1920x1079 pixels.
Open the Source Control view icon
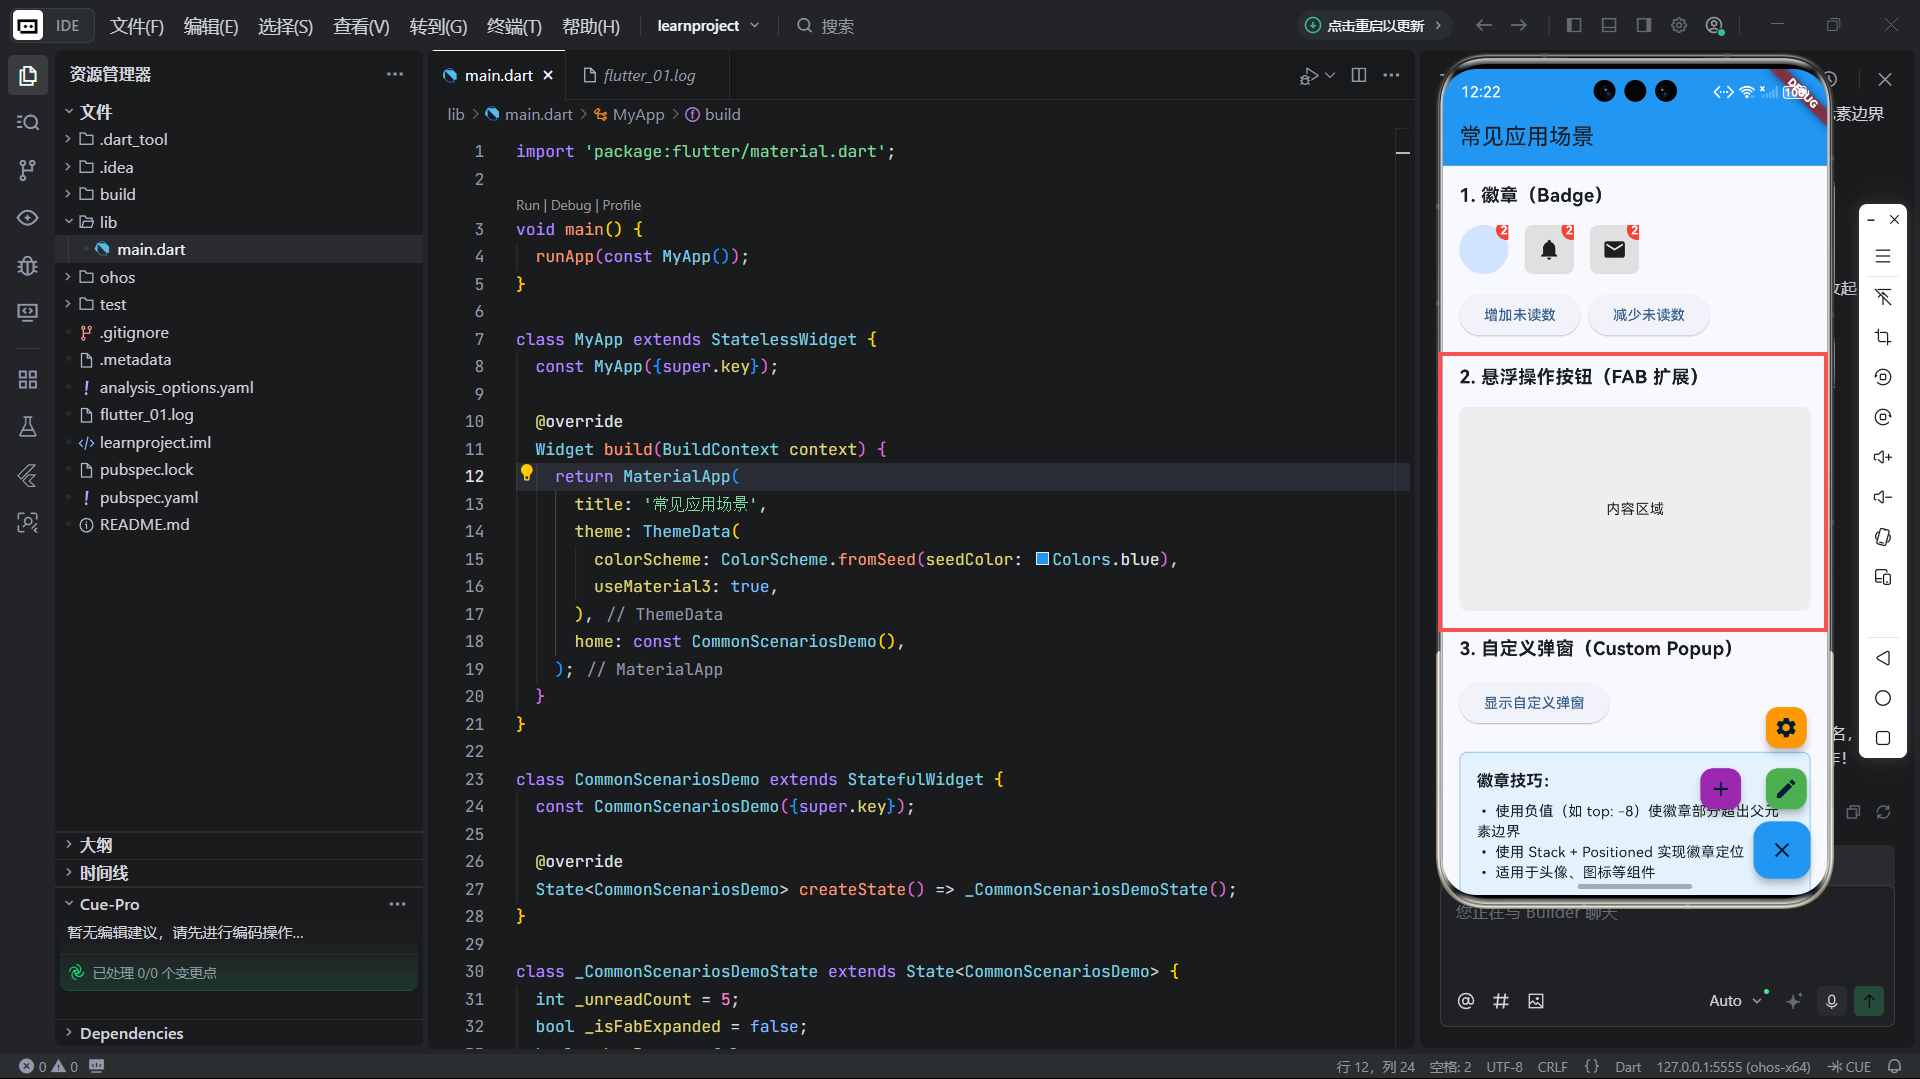(x=28, y=170)
